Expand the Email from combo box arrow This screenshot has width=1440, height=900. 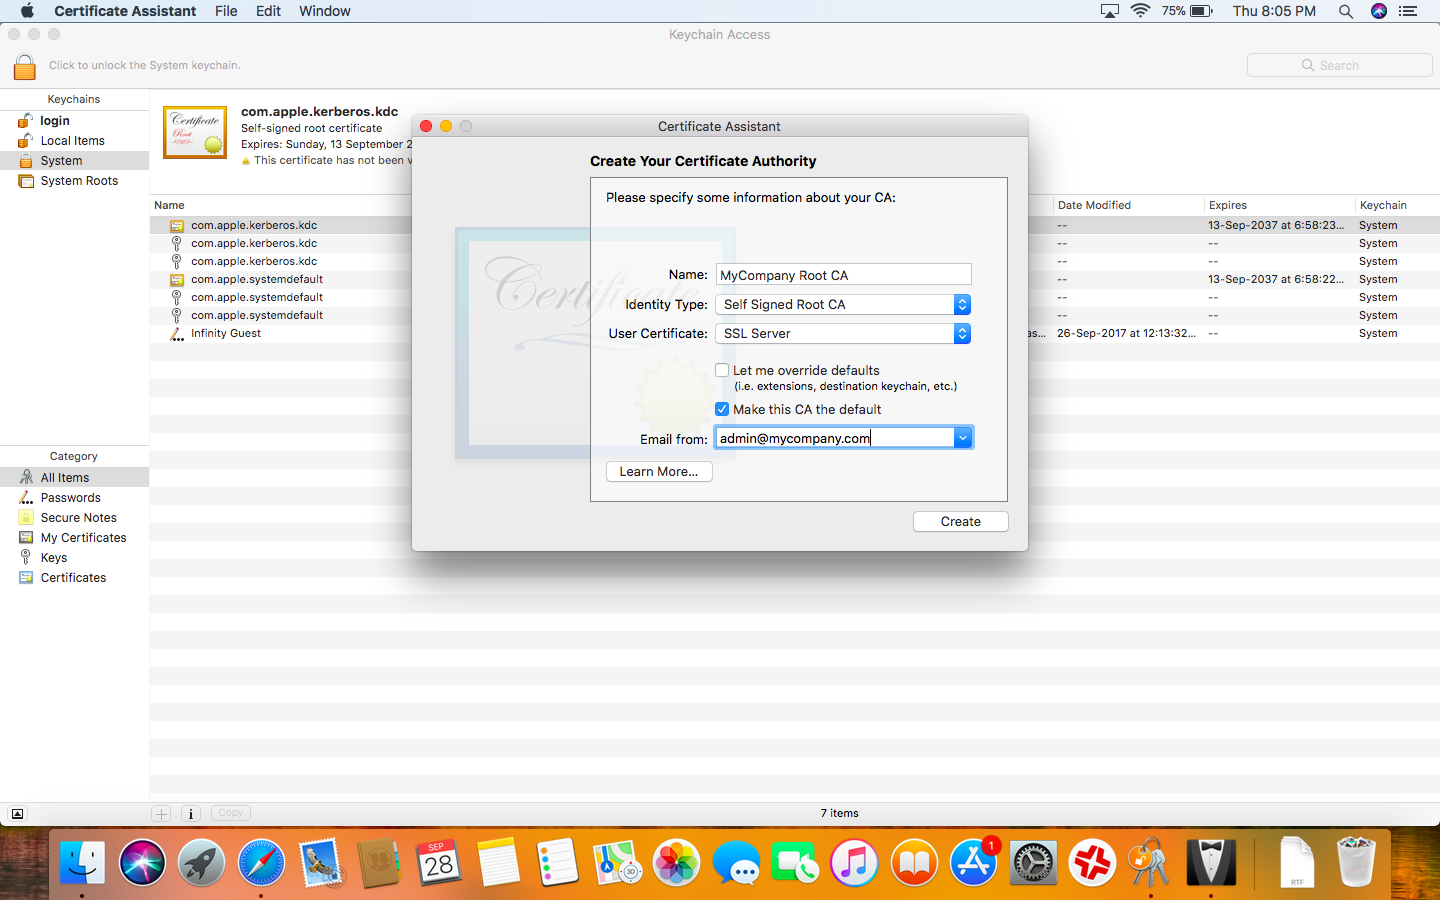click(x=963, y=438)
